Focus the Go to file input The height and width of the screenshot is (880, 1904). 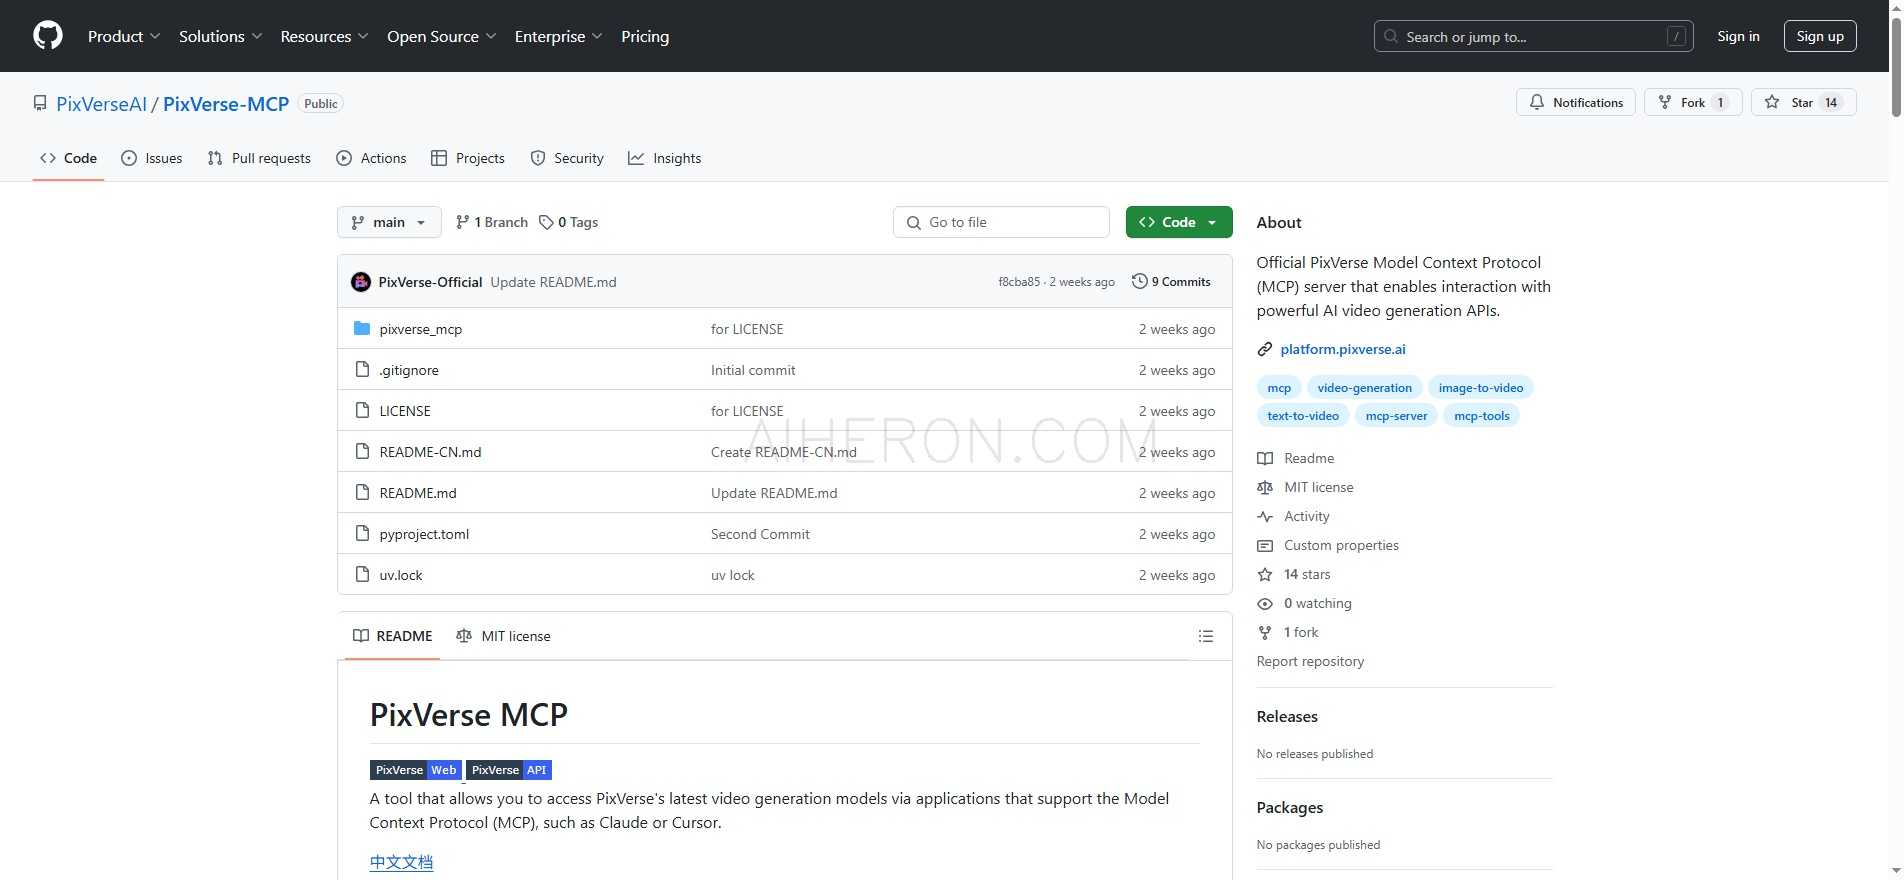point(1001,222)
